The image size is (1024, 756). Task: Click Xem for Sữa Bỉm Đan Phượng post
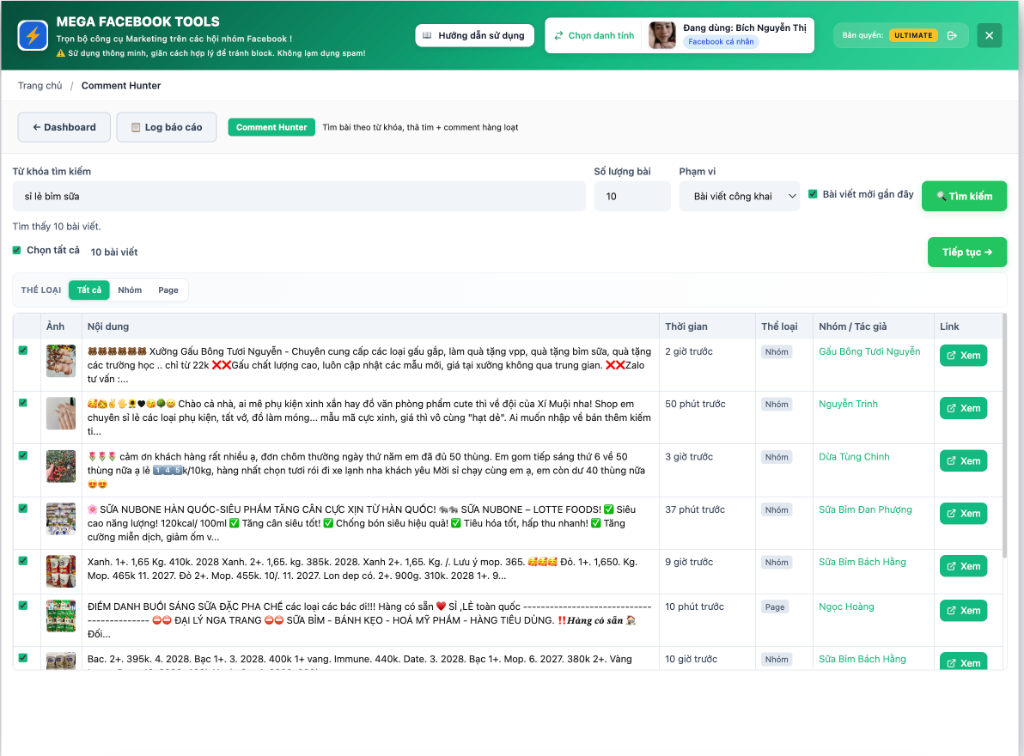coord(963,514)
